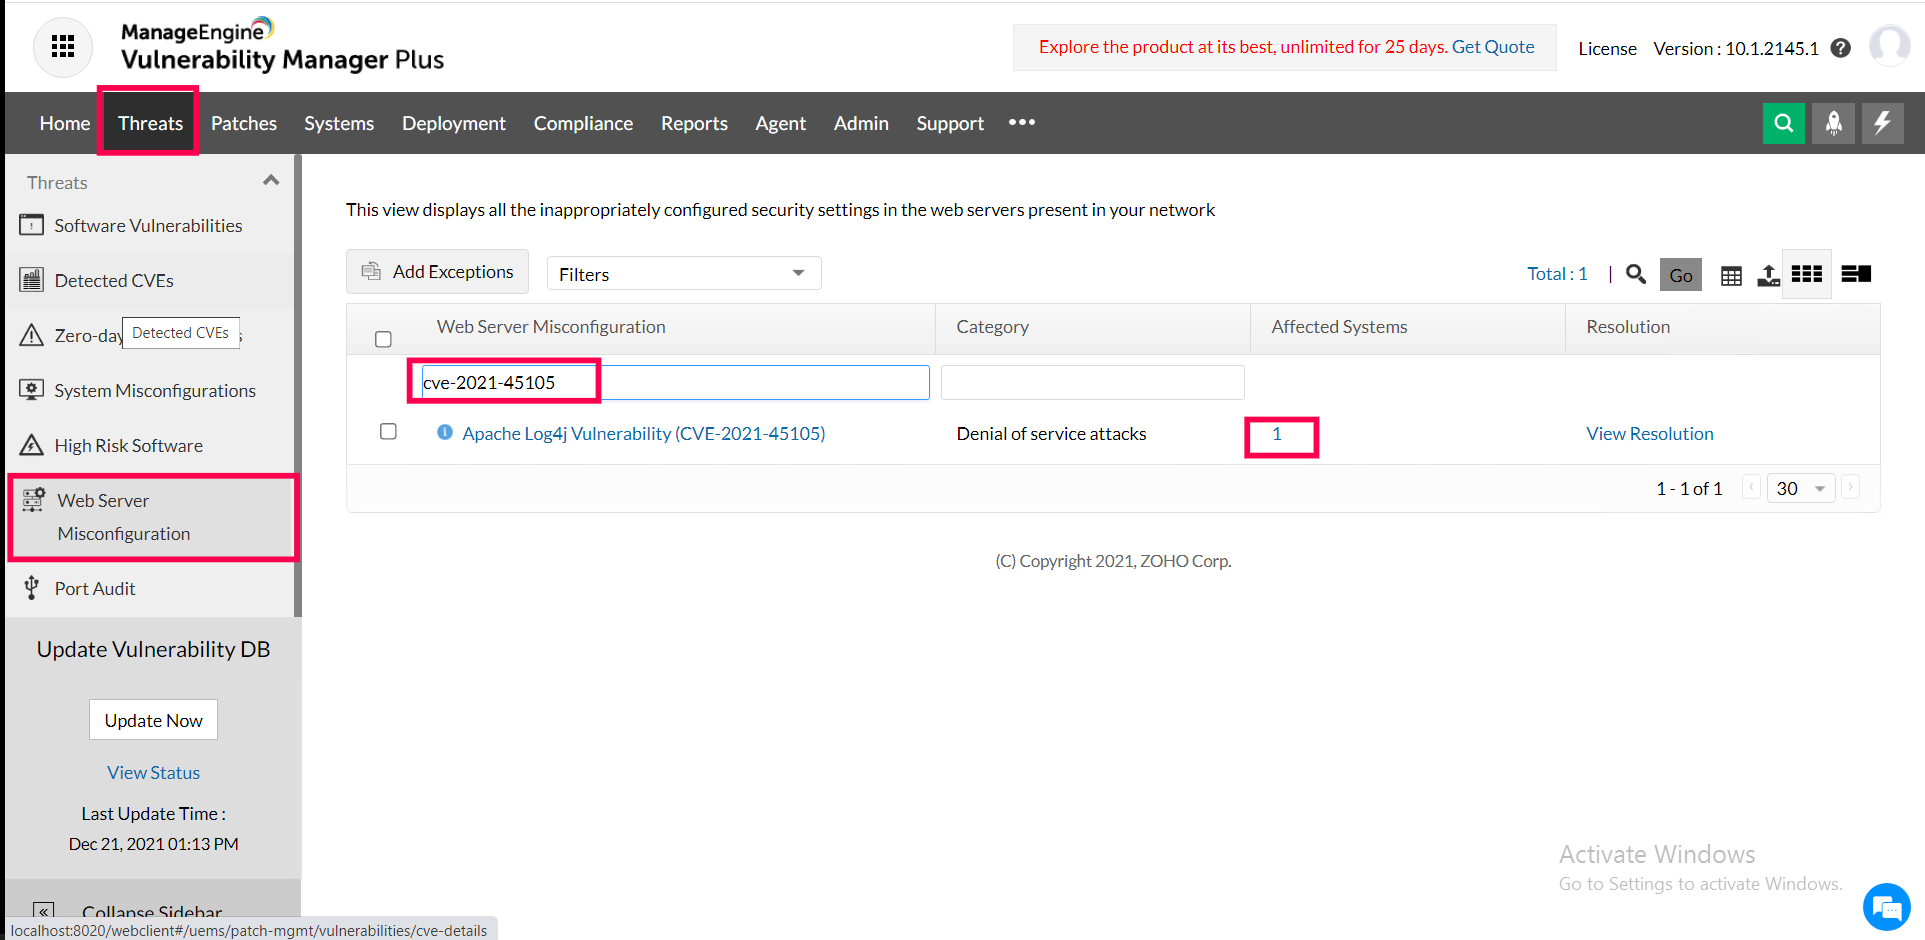Image resolution: width=1925 pixels, height=940 pixels.
Task: Click the Add Exceptions button
Action: click(437, 271)
